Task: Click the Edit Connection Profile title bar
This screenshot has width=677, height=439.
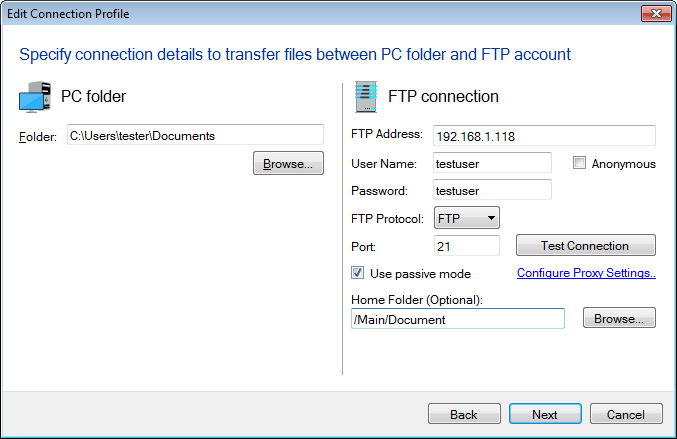Action: [300, 14]
